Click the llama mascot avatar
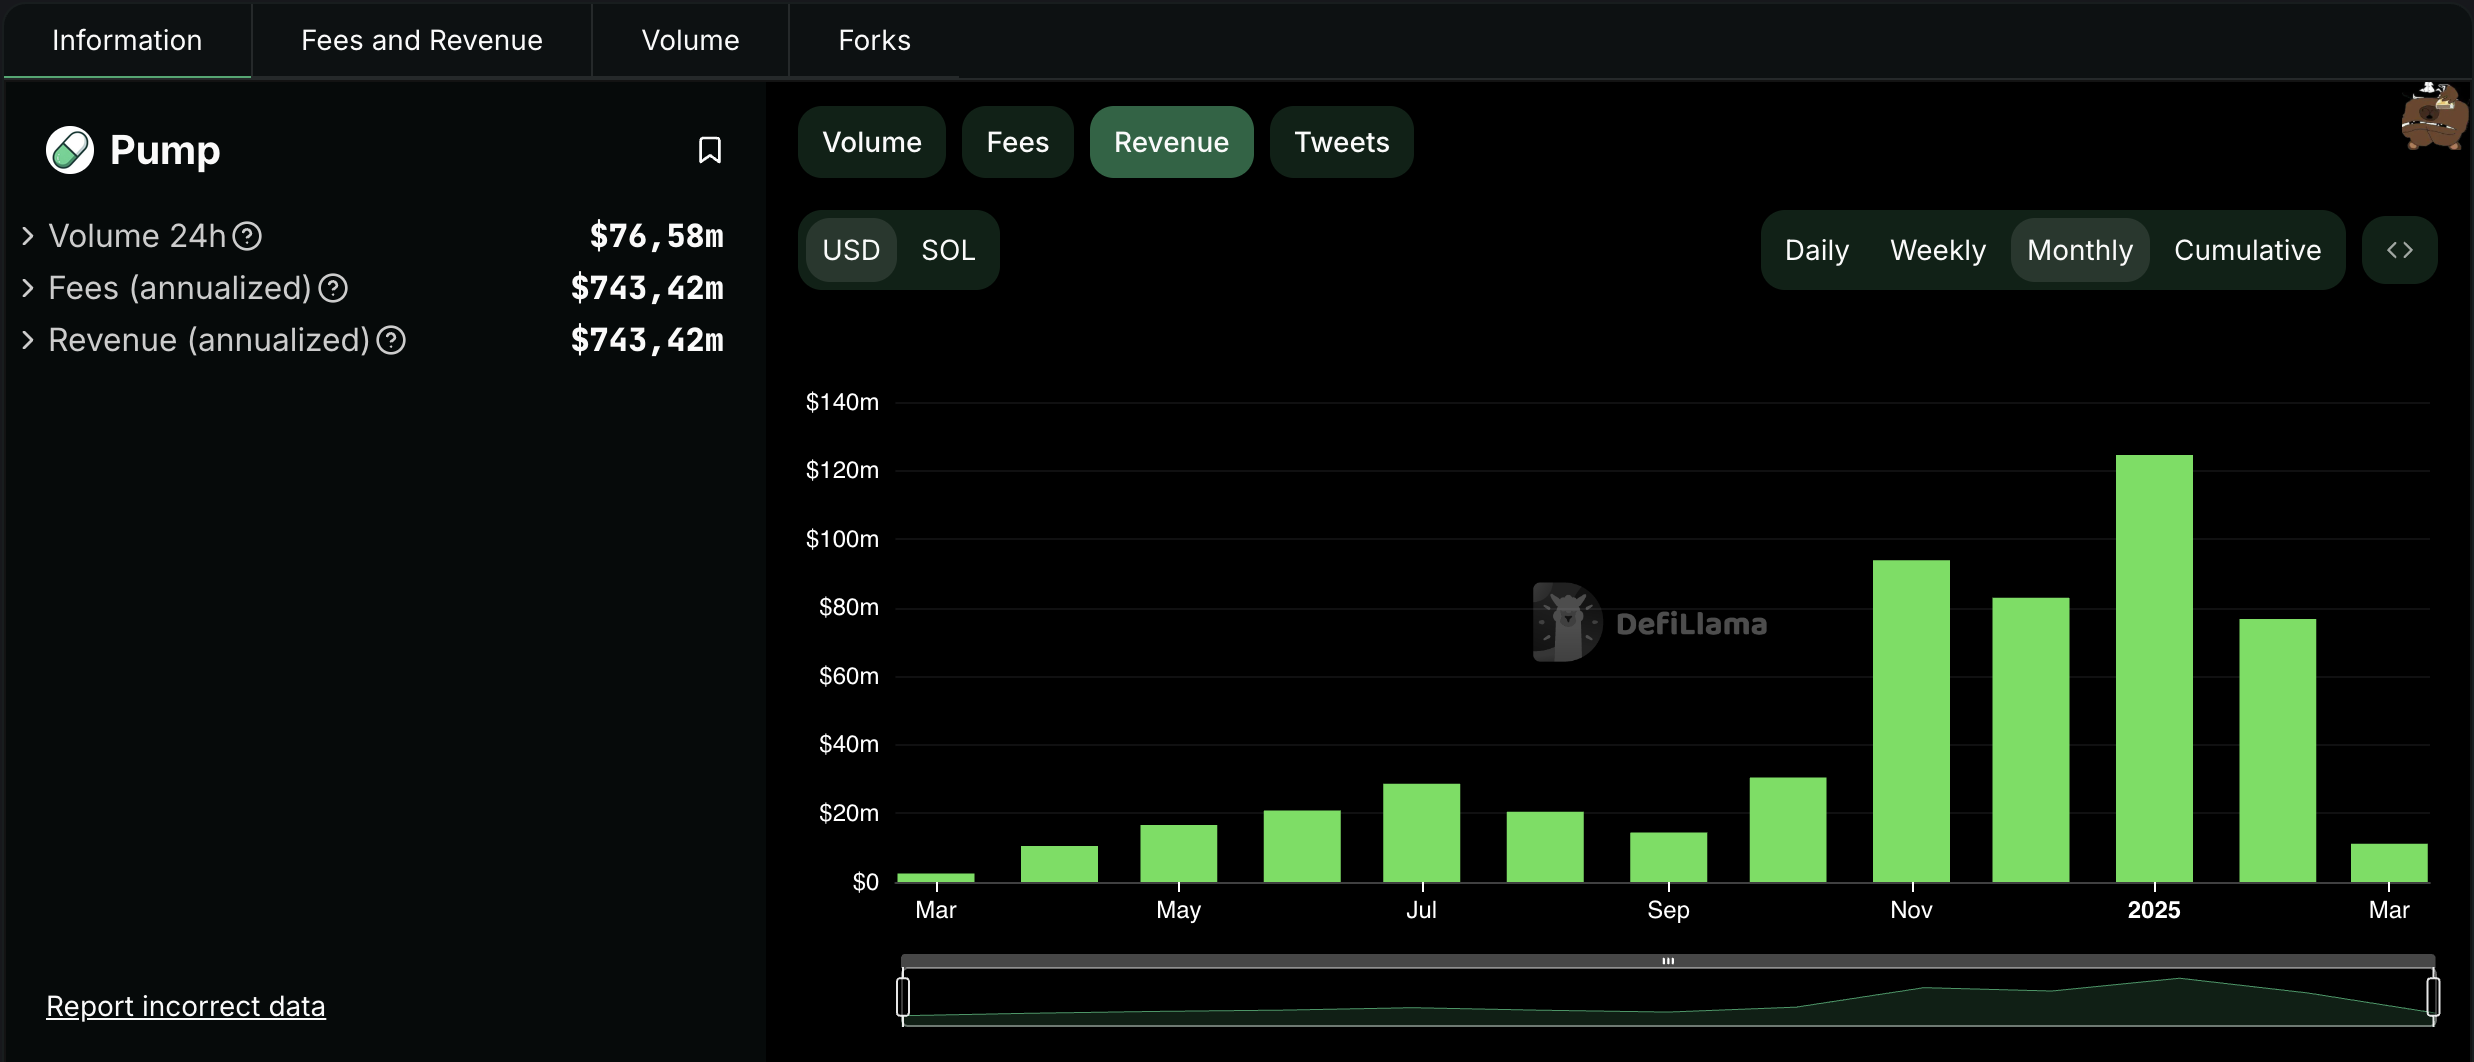This screenshot has height=1062, width=2474. [2434, 118]
